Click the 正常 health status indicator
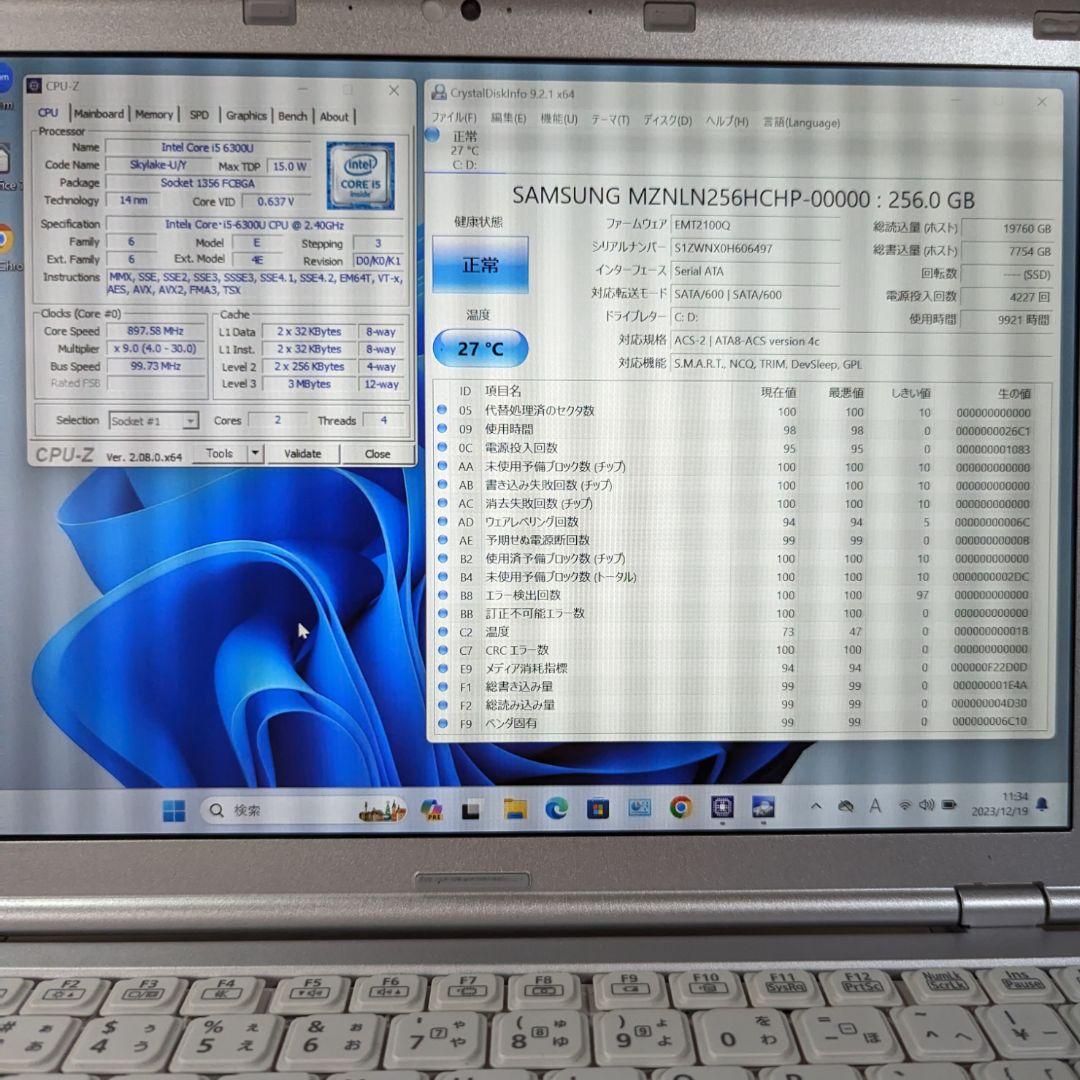The image size is (1080, 1080). [x=480, y=263]
